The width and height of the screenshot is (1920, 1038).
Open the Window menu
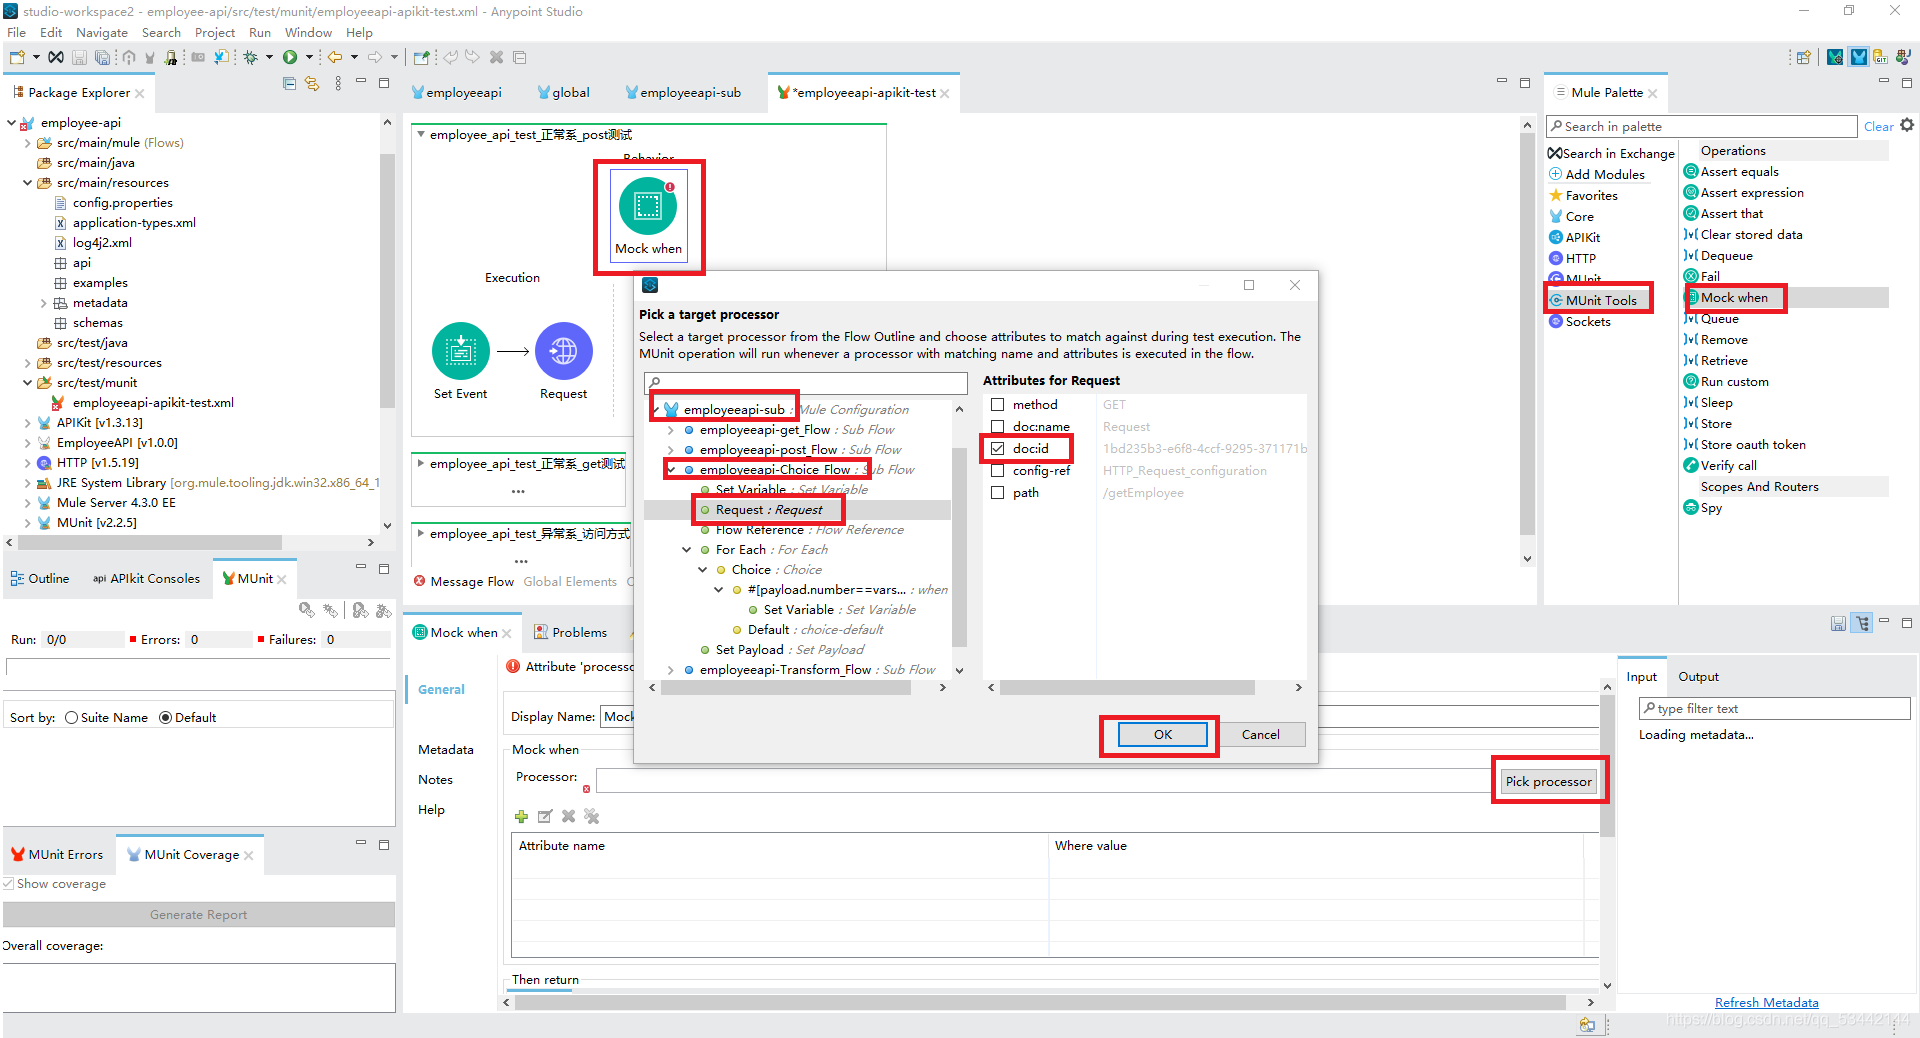307,32
